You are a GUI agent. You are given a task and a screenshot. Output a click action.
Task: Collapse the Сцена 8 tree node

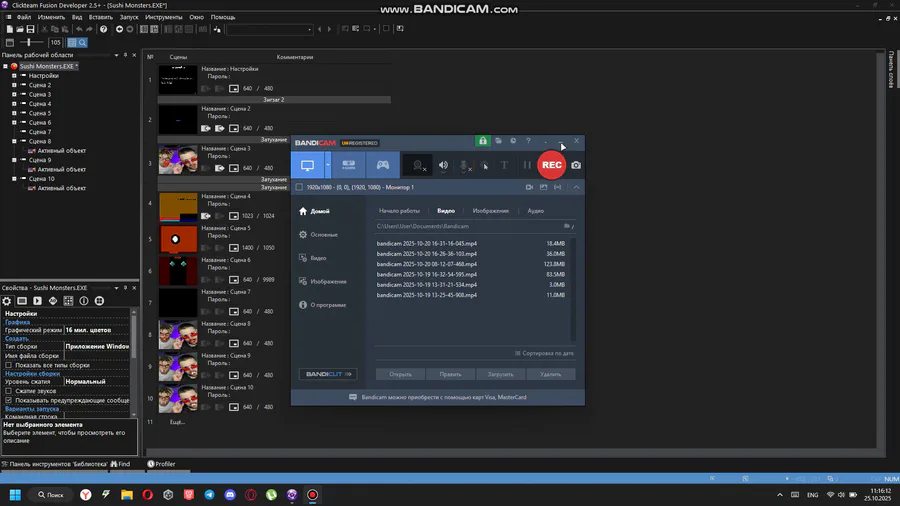pos(14,141)
